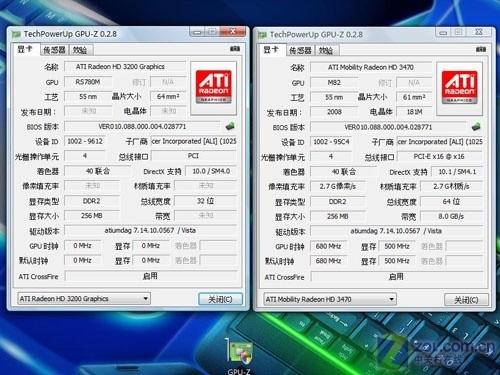The image size is (500, 375).
Task: Click title bar app icon of right GPU-Z window
Action: 262,35
